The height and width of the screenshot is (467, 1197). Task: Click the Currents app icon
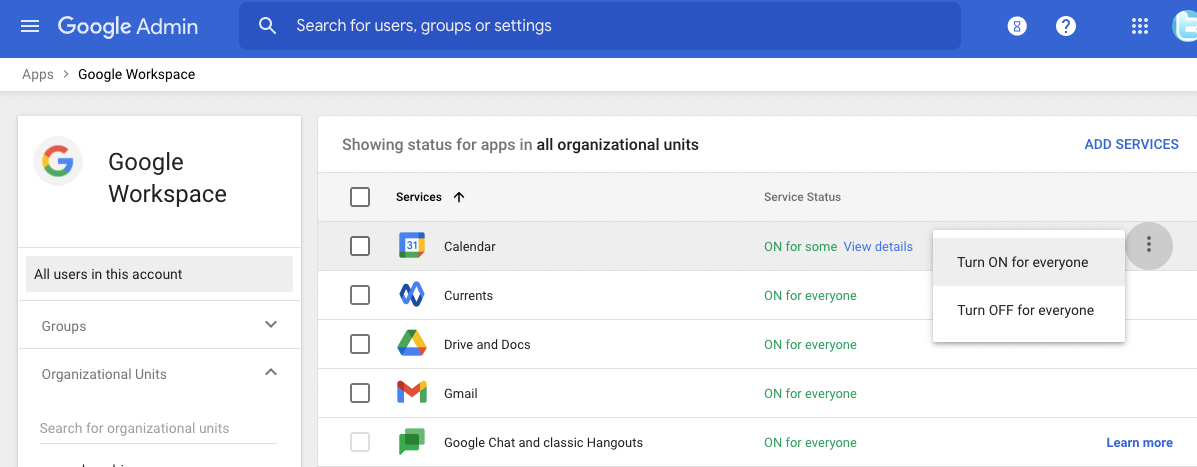coord(411,295)
